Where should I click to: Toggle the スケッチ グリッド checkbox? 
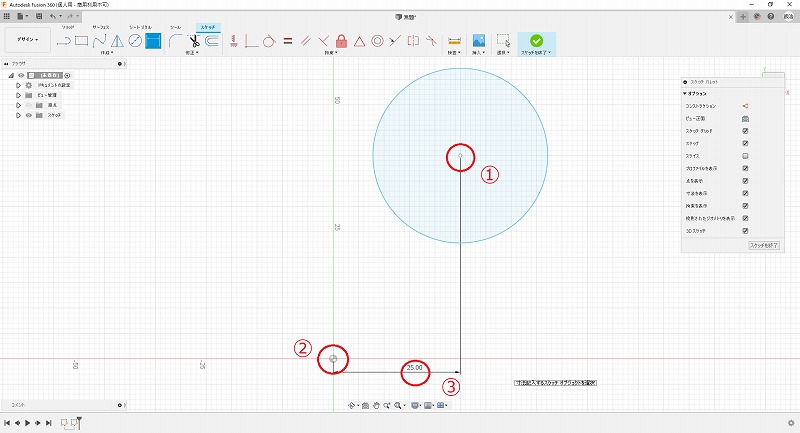click(x=746, y=131)
